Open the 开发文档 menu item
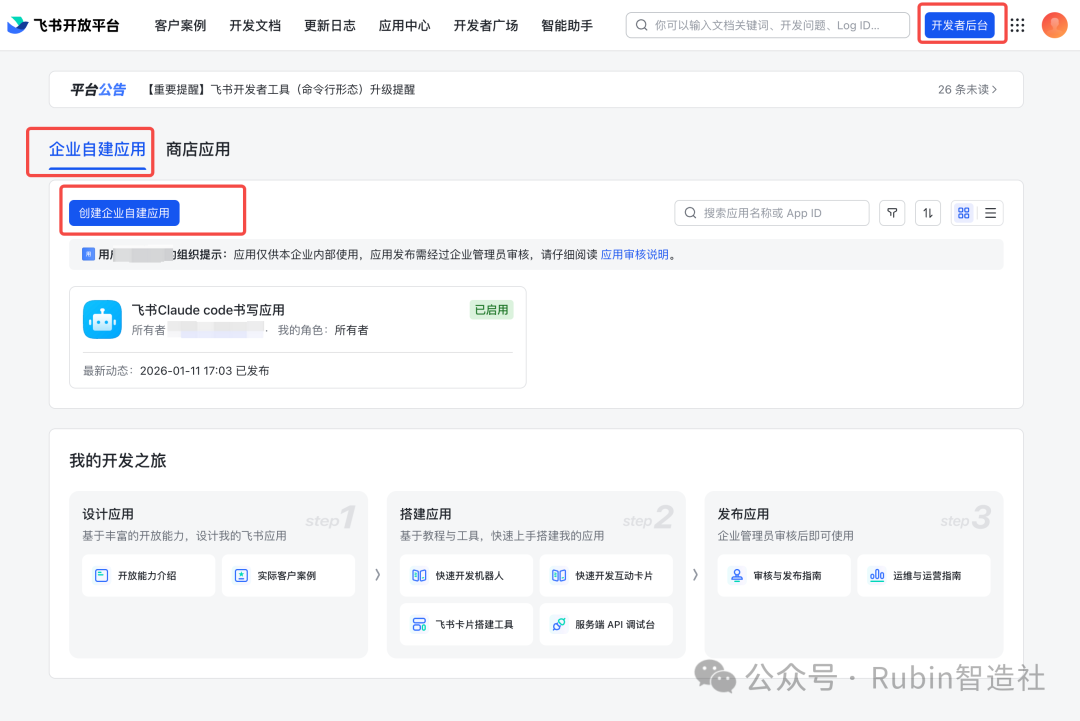 point(255,25)
